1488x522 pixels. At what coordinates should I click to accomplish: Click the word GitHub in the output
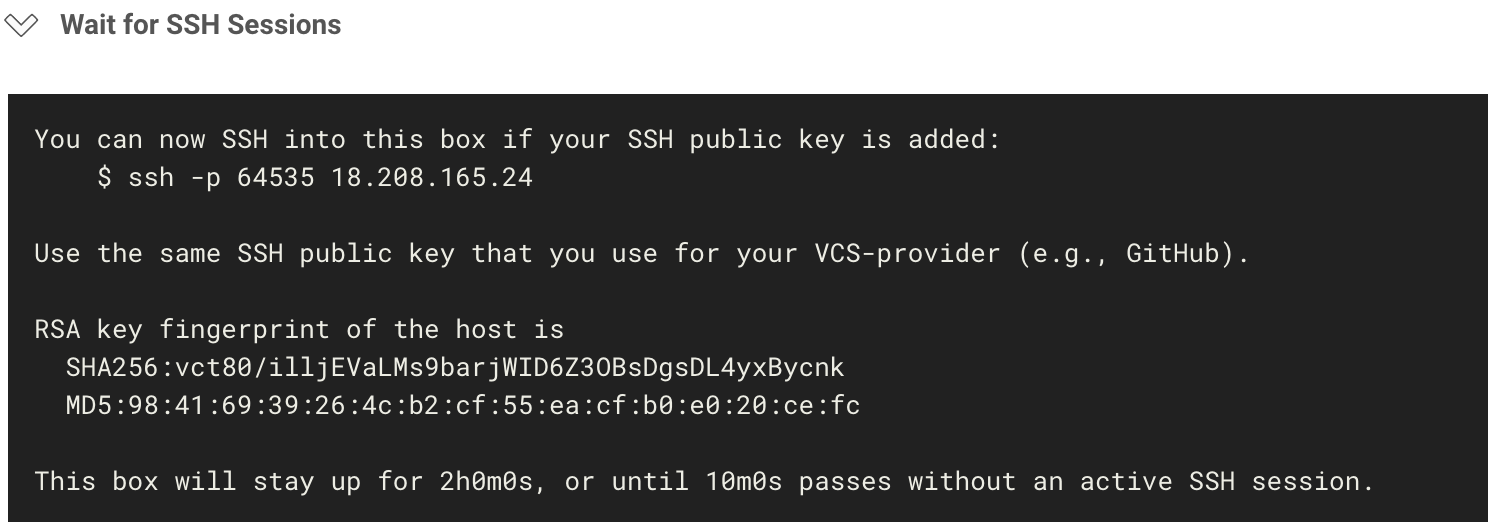point(1179,254)
